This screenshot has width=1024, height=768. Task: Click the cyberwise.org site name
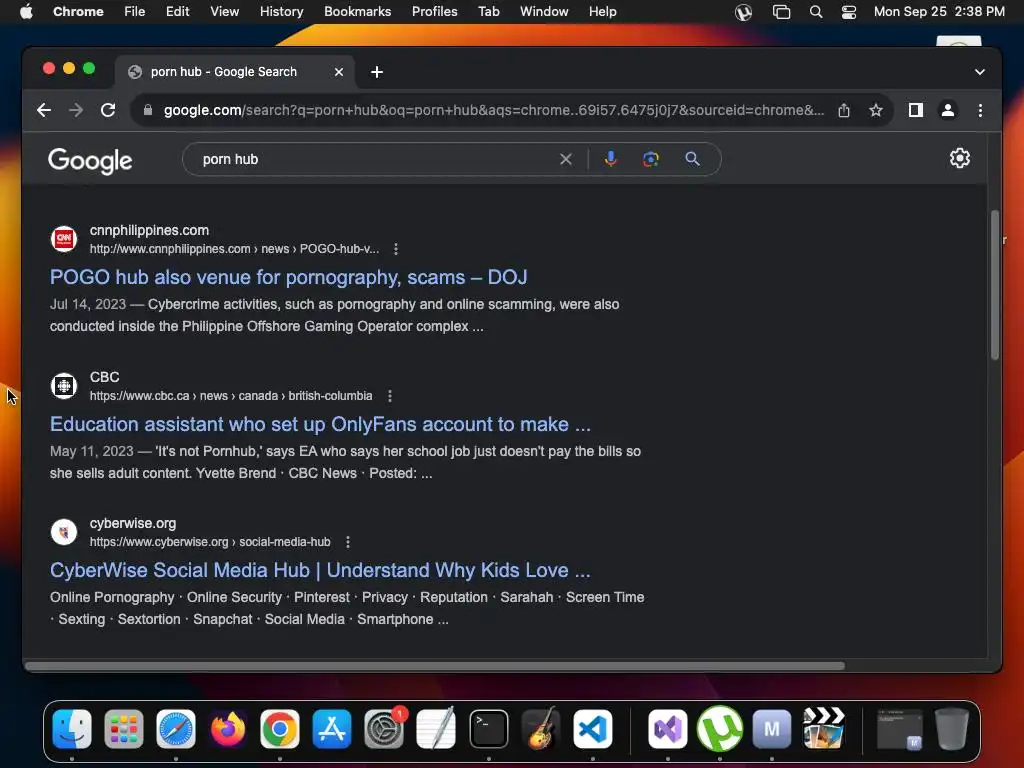133,524
